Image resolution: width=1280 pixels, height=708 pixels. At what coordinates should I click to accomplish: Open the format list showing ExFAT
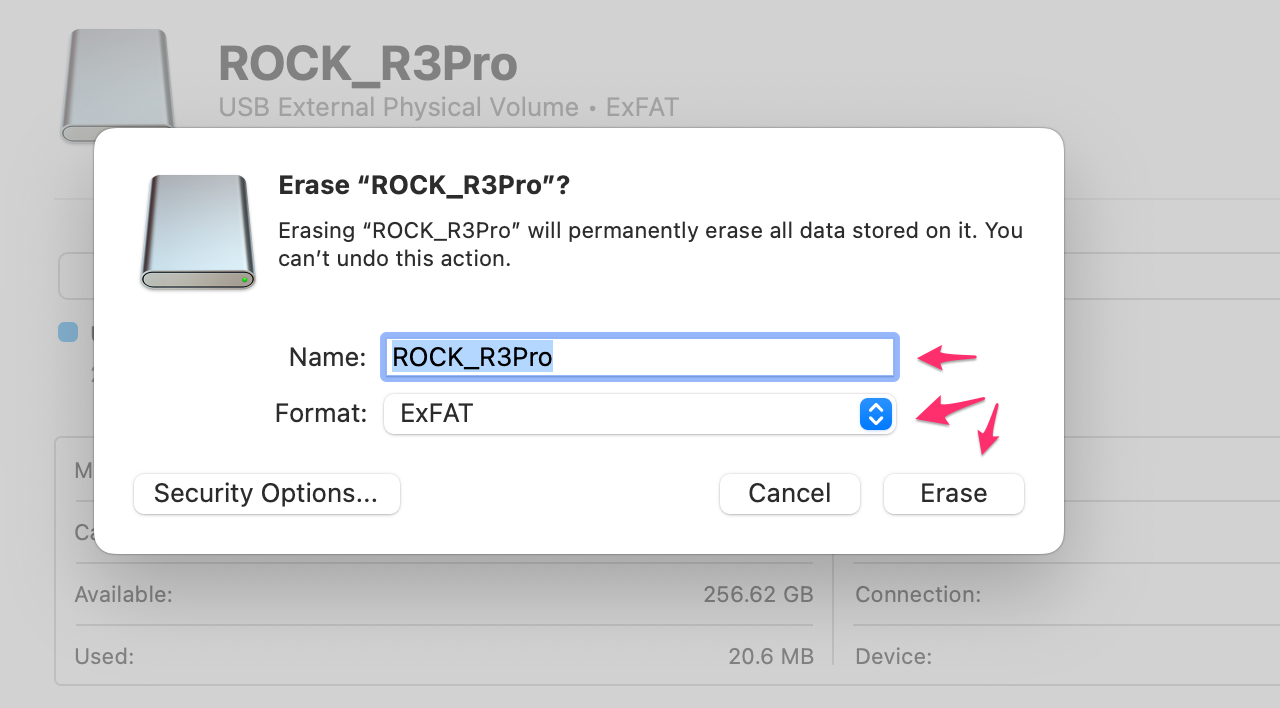[640, 414]
